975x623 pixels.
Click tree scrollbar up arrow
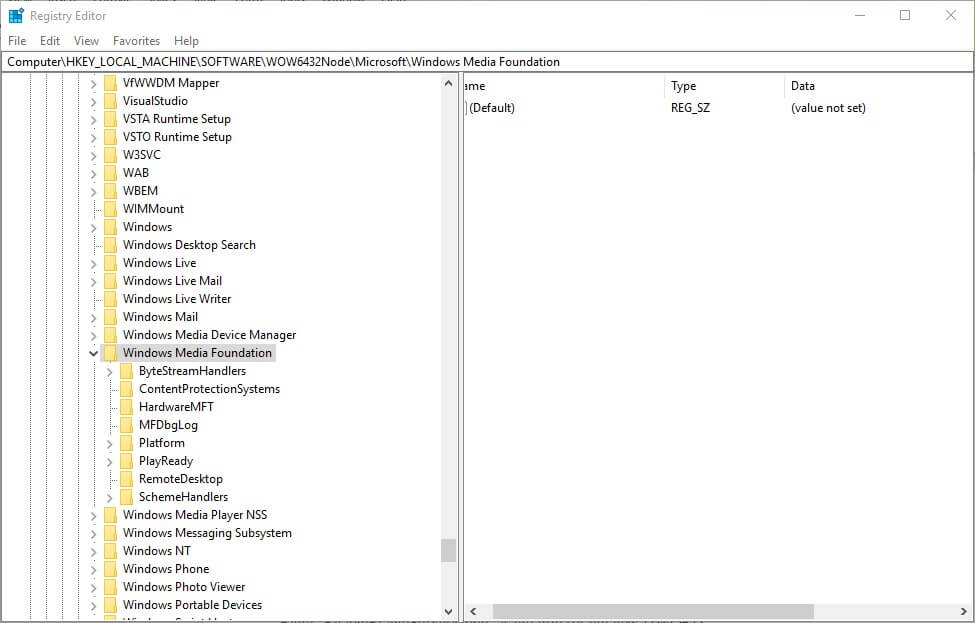[x=448, y=83]
